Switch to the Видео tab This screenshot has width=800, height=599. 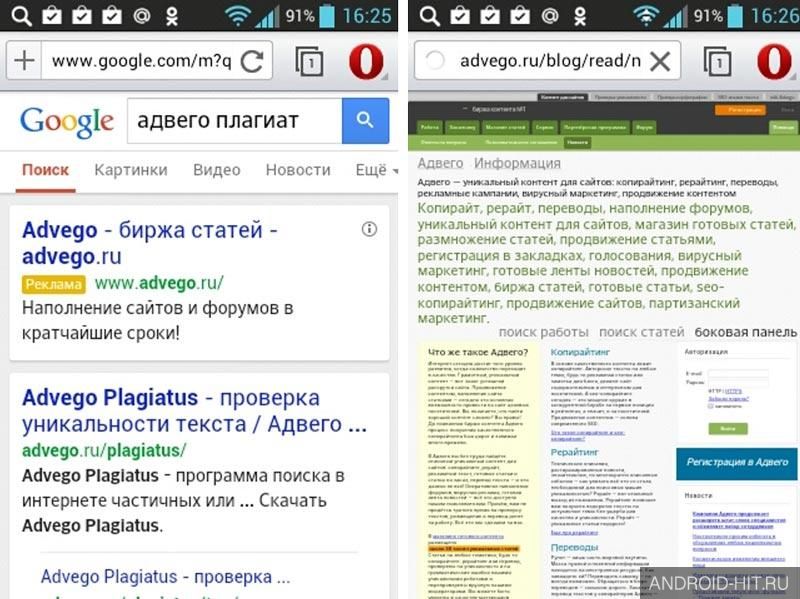[216, 170]
